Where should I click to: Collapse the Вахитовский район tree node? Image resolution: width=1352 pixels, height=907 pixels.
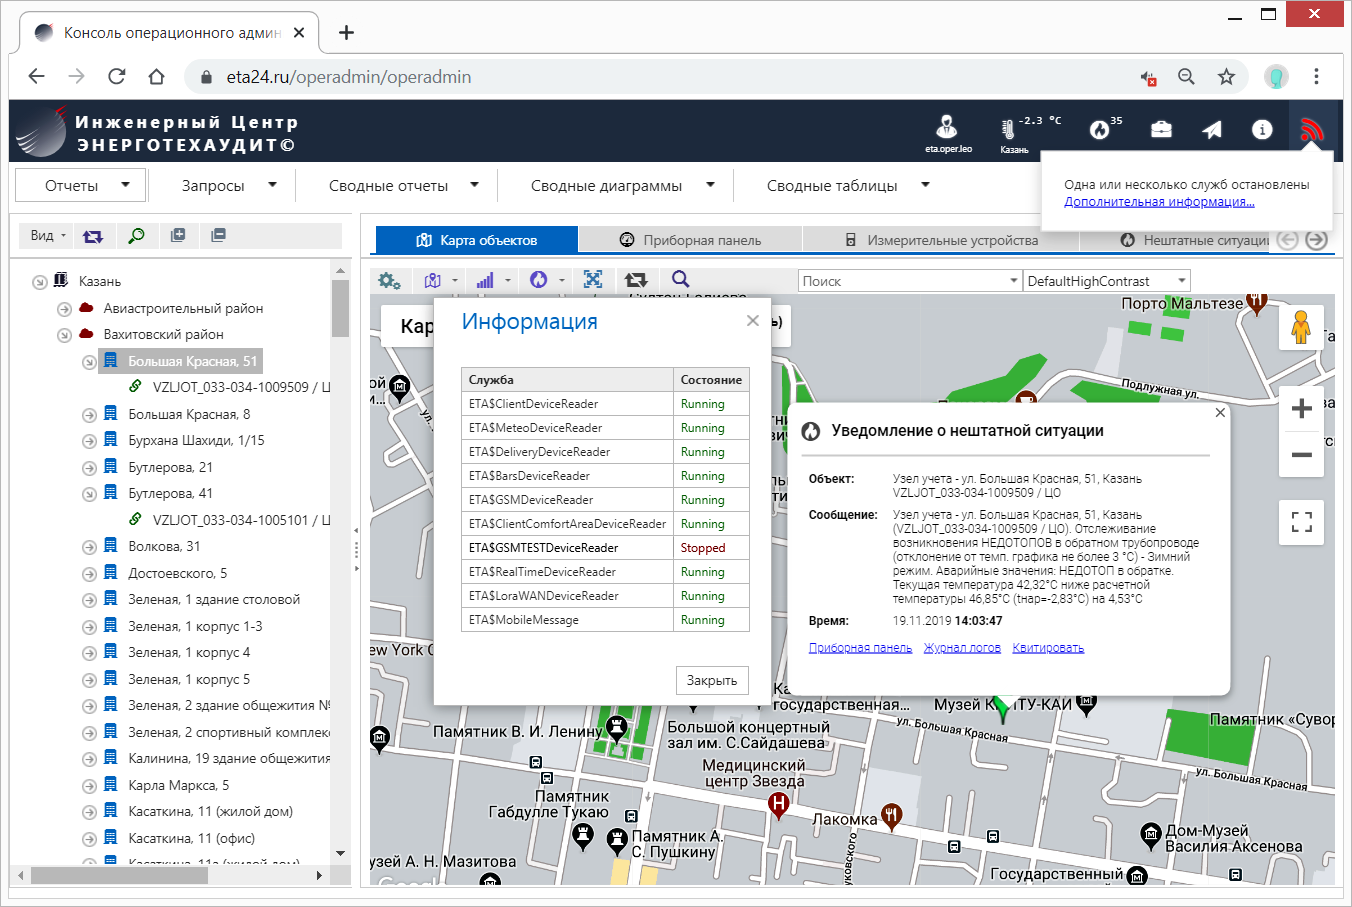tap(64, 335)
